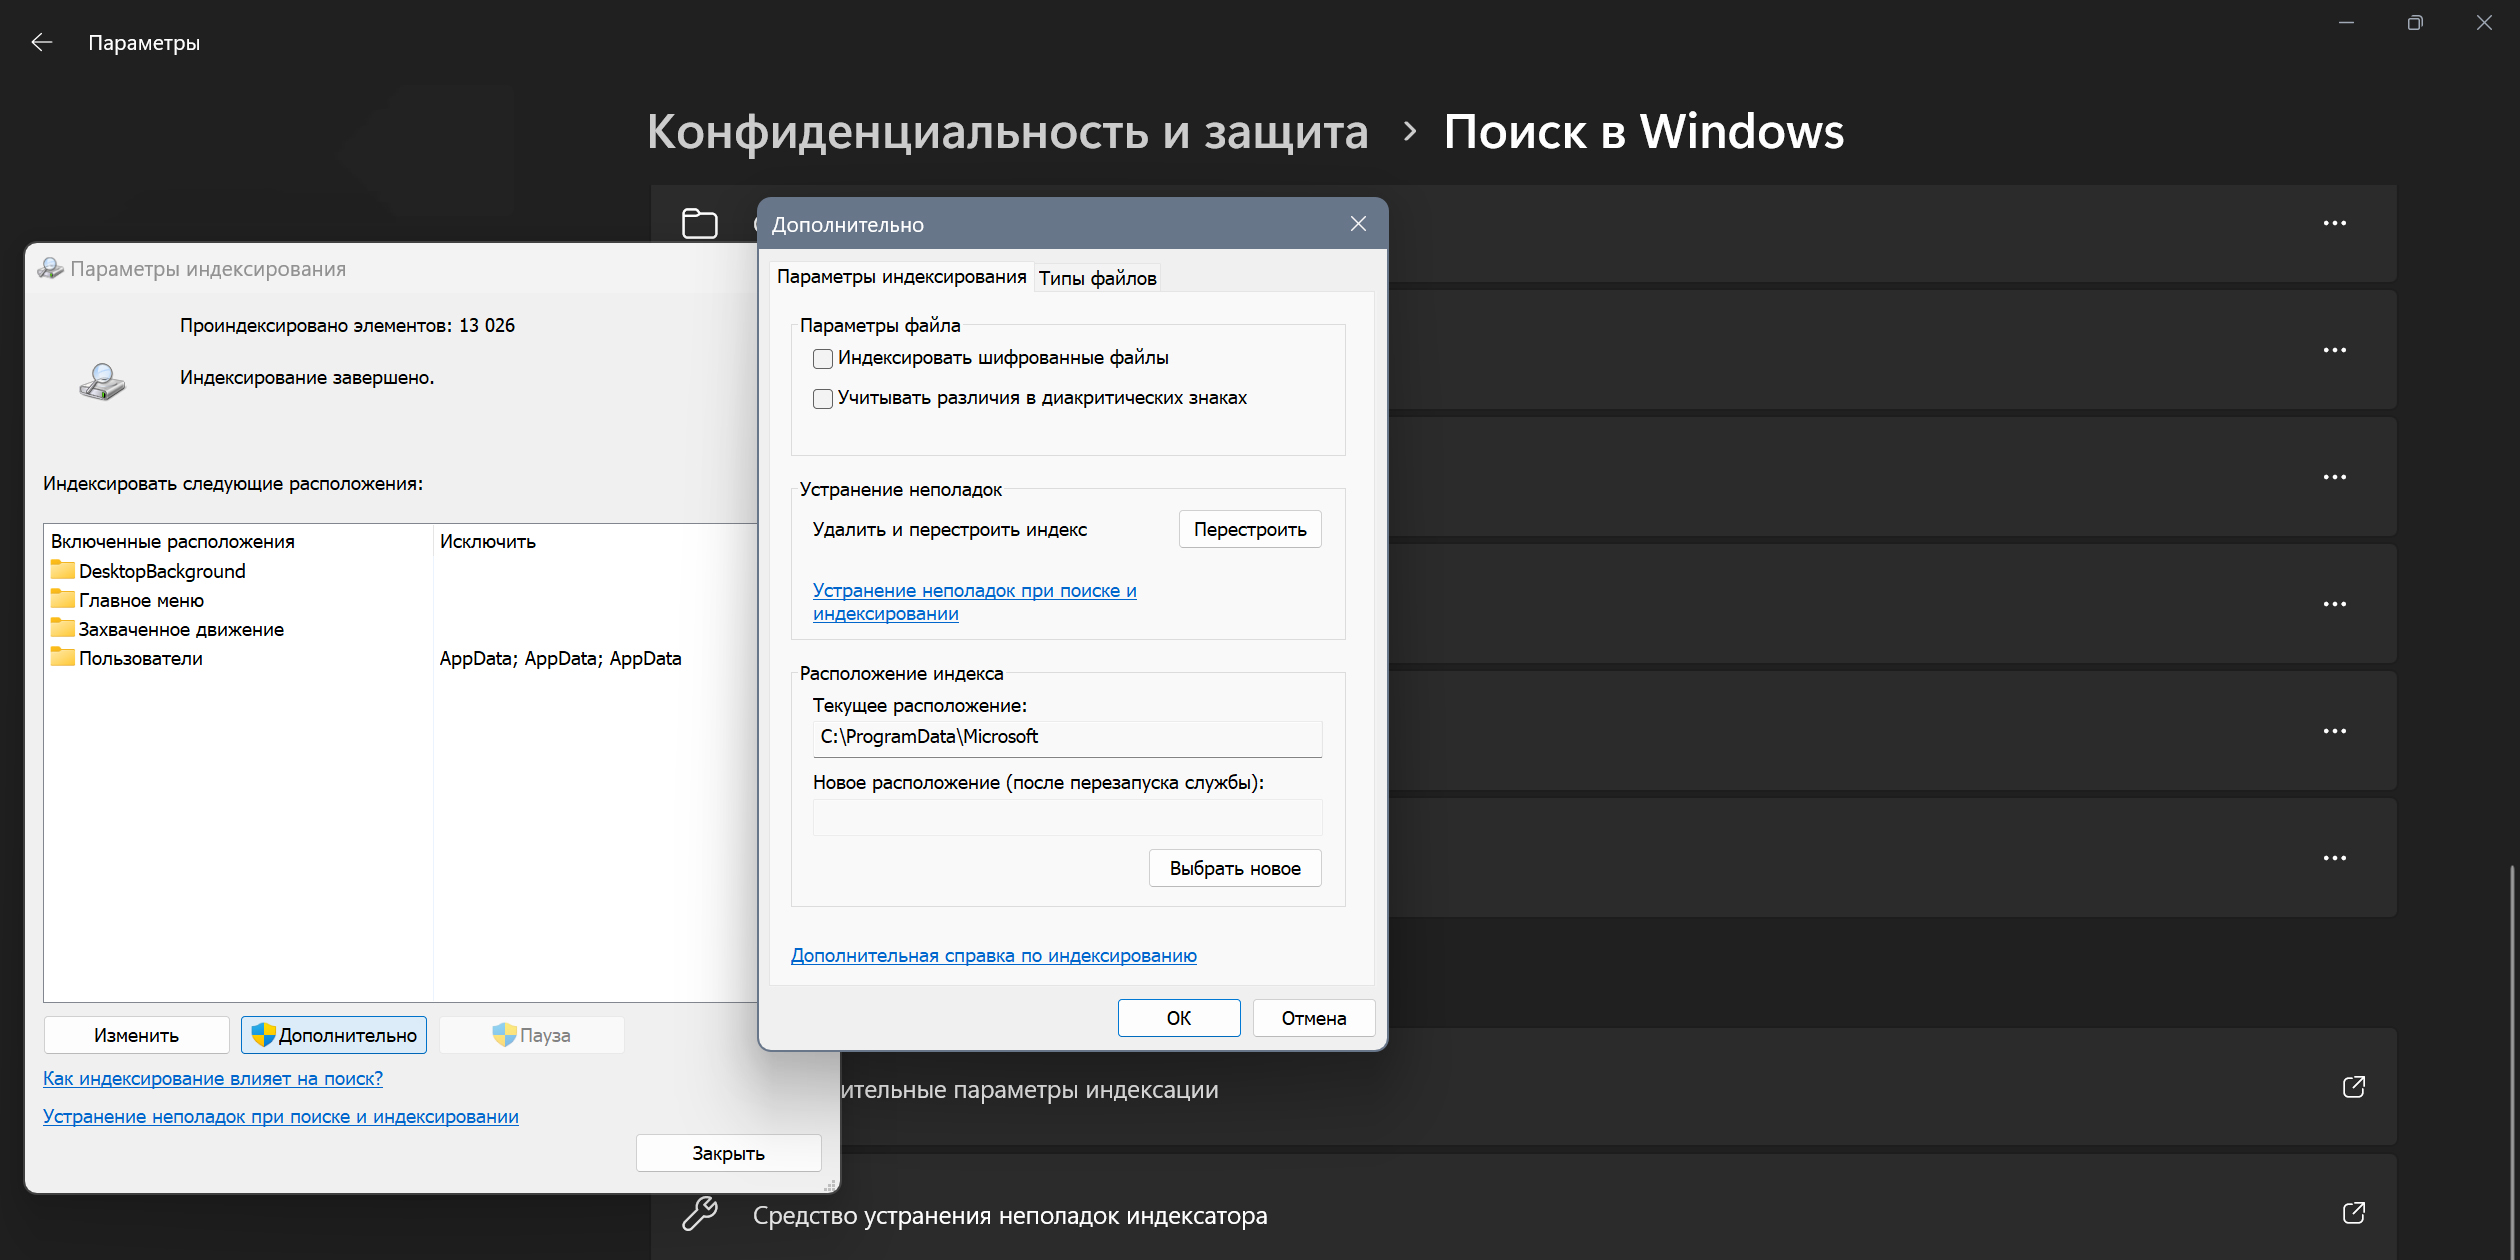
Task: Click the Захваченное движение folder icon
Action: pyautogui.click(x=63, y=628)
